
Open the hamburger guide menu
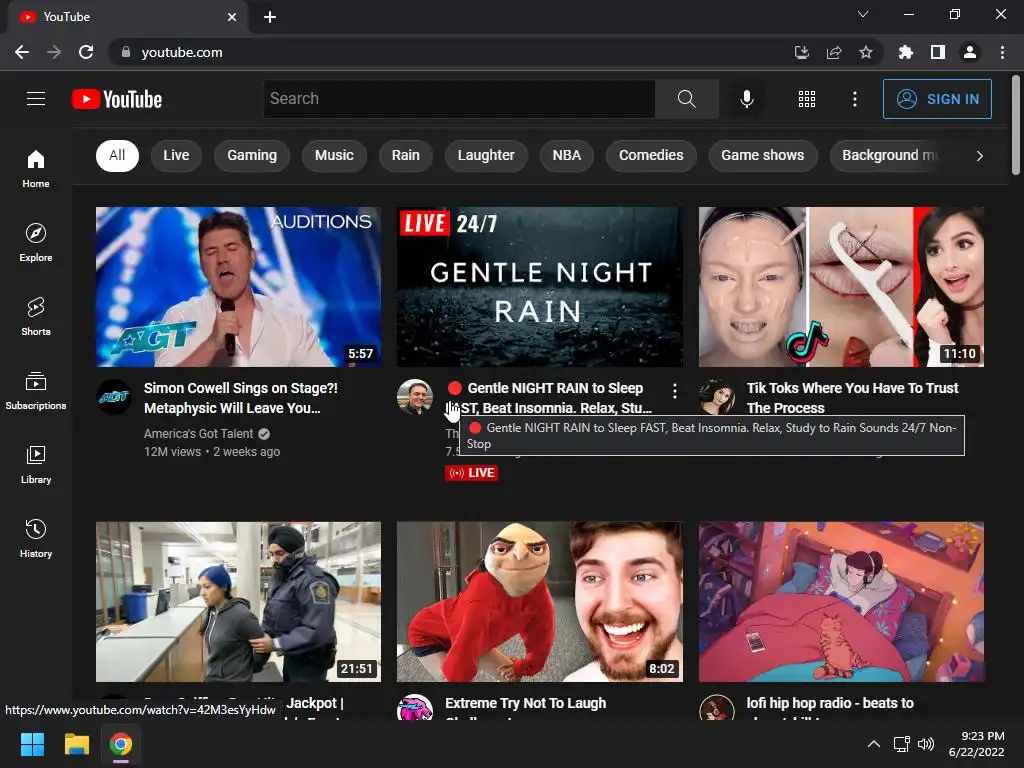coord(36,99)
